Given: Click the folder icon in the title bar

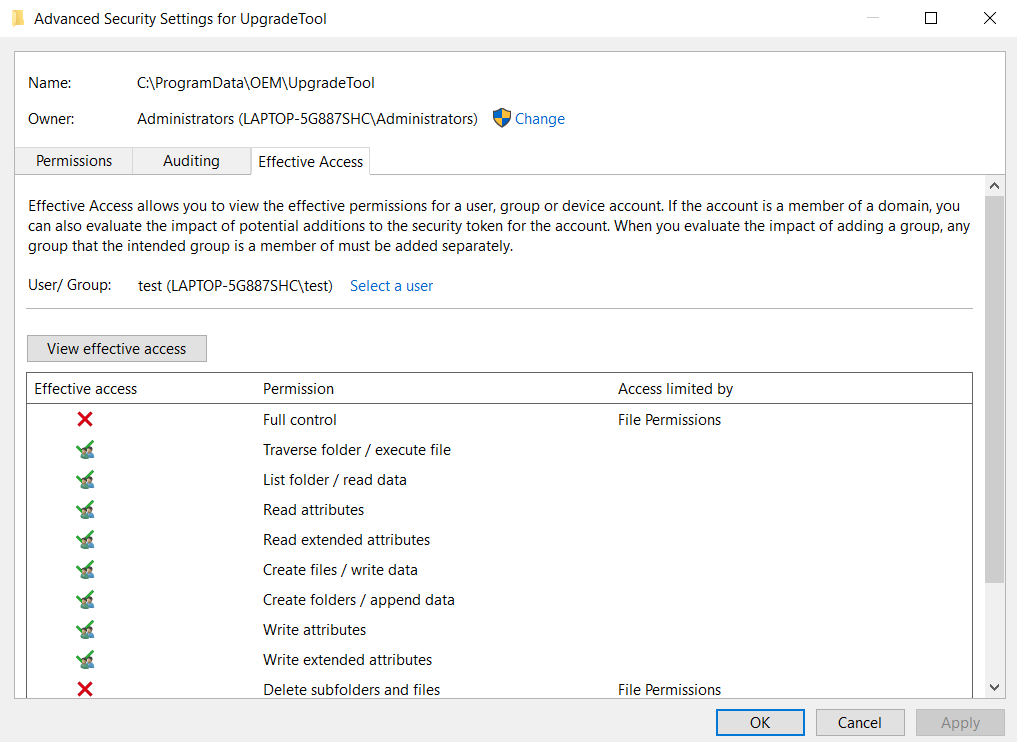Looking at the screenshot, I should [18, 19].
